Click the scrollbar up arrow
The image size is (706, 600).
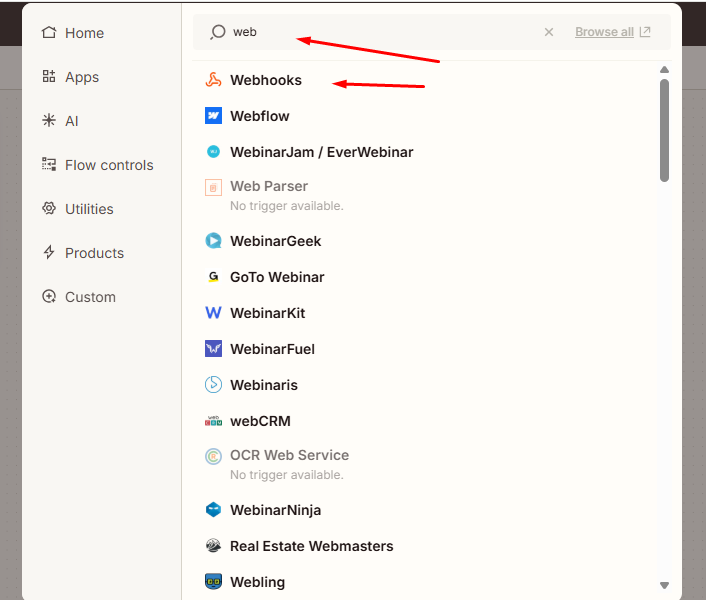pos(664,70)
